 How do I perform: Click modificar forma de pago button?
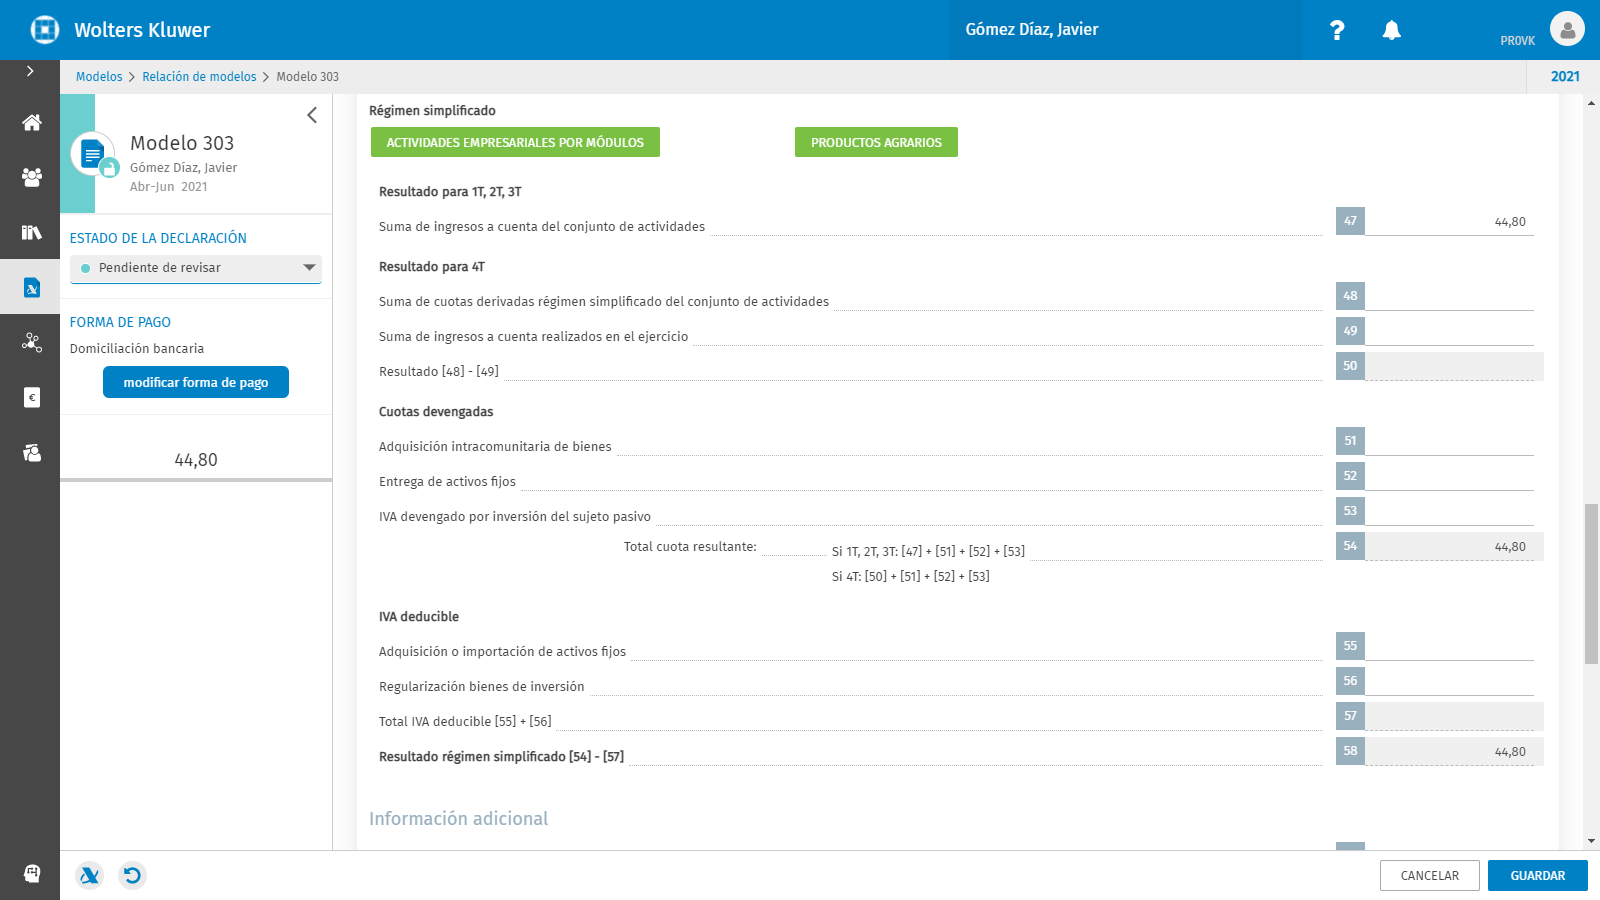pos(196,382)
